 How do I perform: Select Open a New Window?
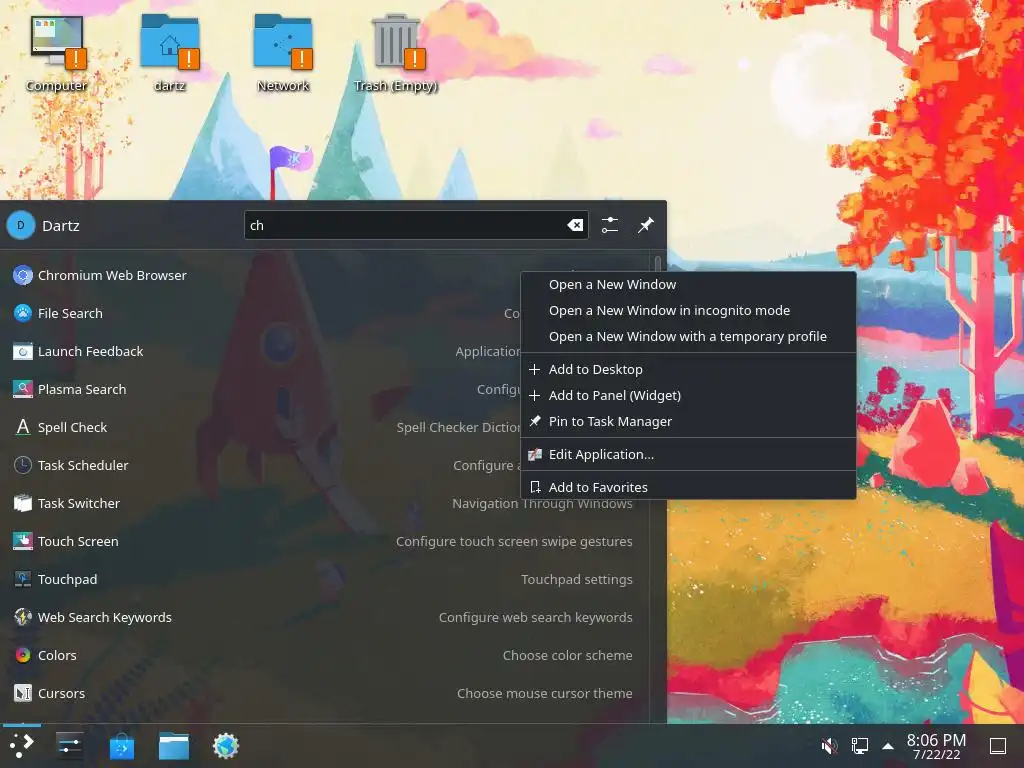[688, 285]
